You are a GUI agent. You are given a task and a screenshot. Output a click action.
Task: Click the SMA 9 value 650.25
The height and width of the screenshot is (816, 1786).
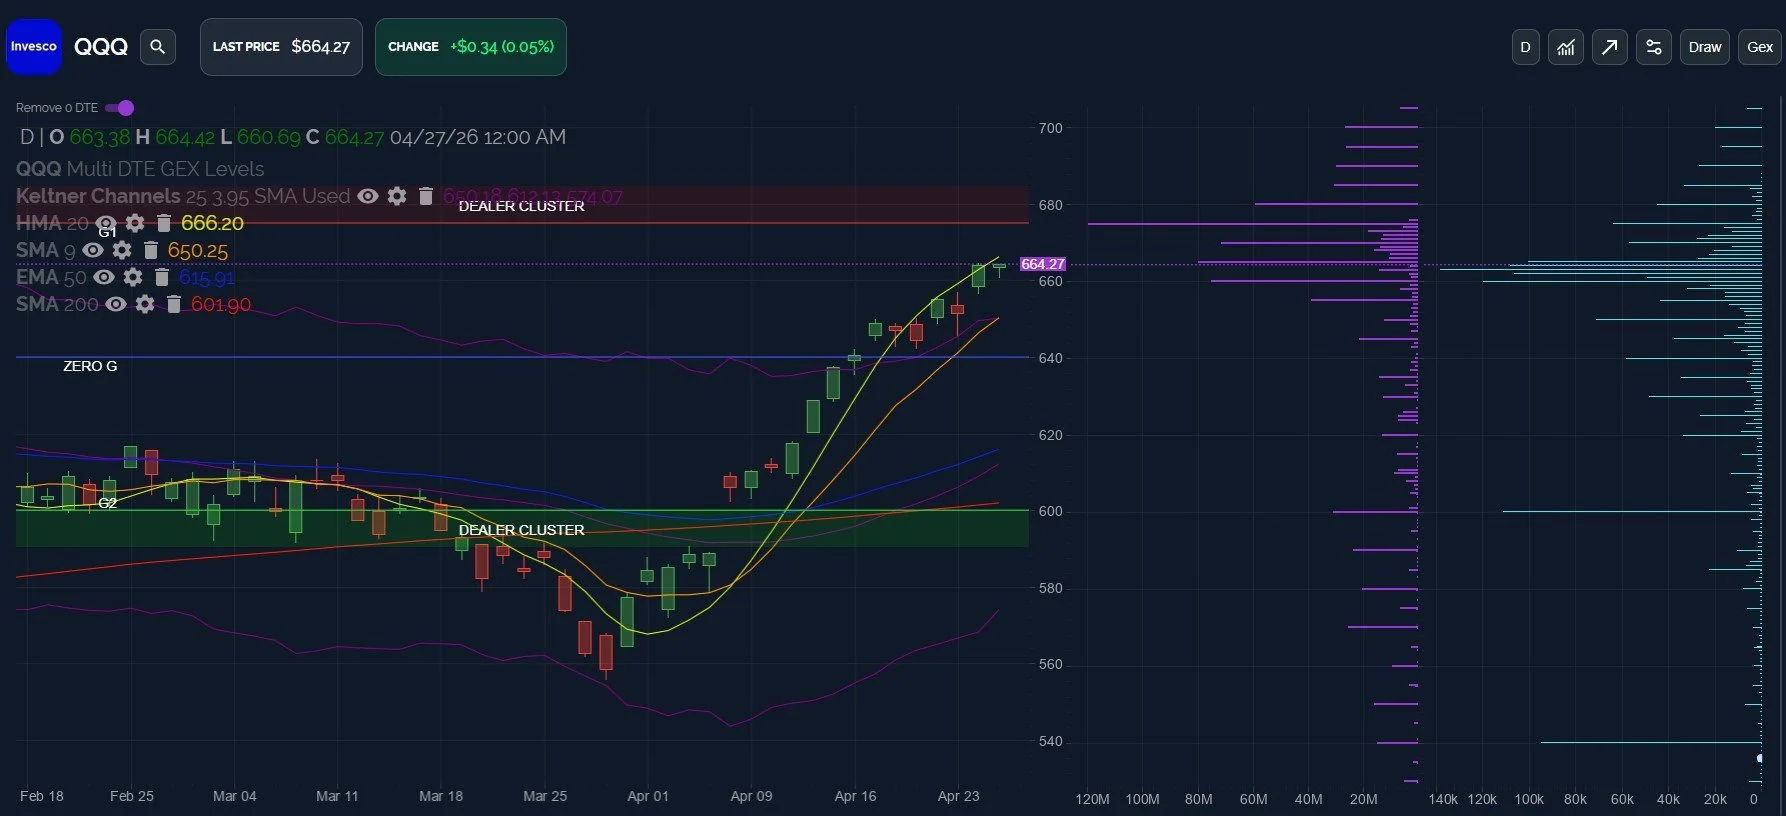coord(198,250)
